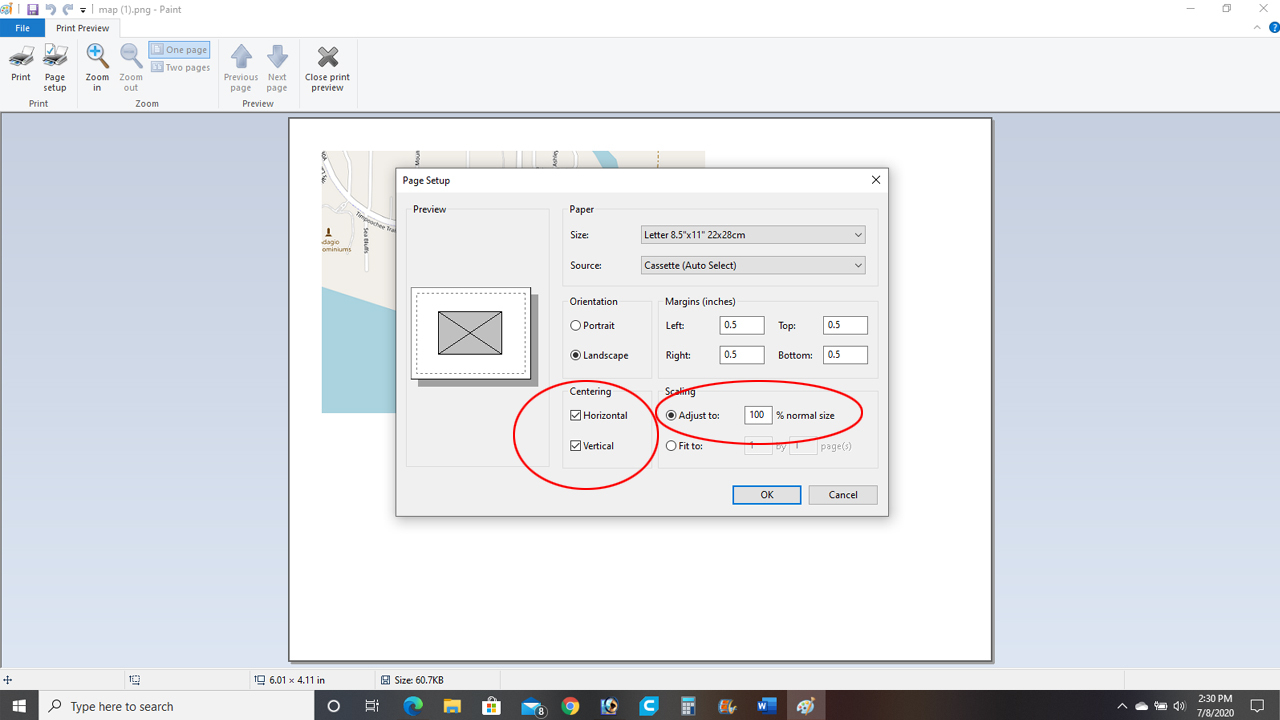The height and width of the screenshot is (720, 1280).
Task: Select Portrait orientation
Action: point(593,326)
